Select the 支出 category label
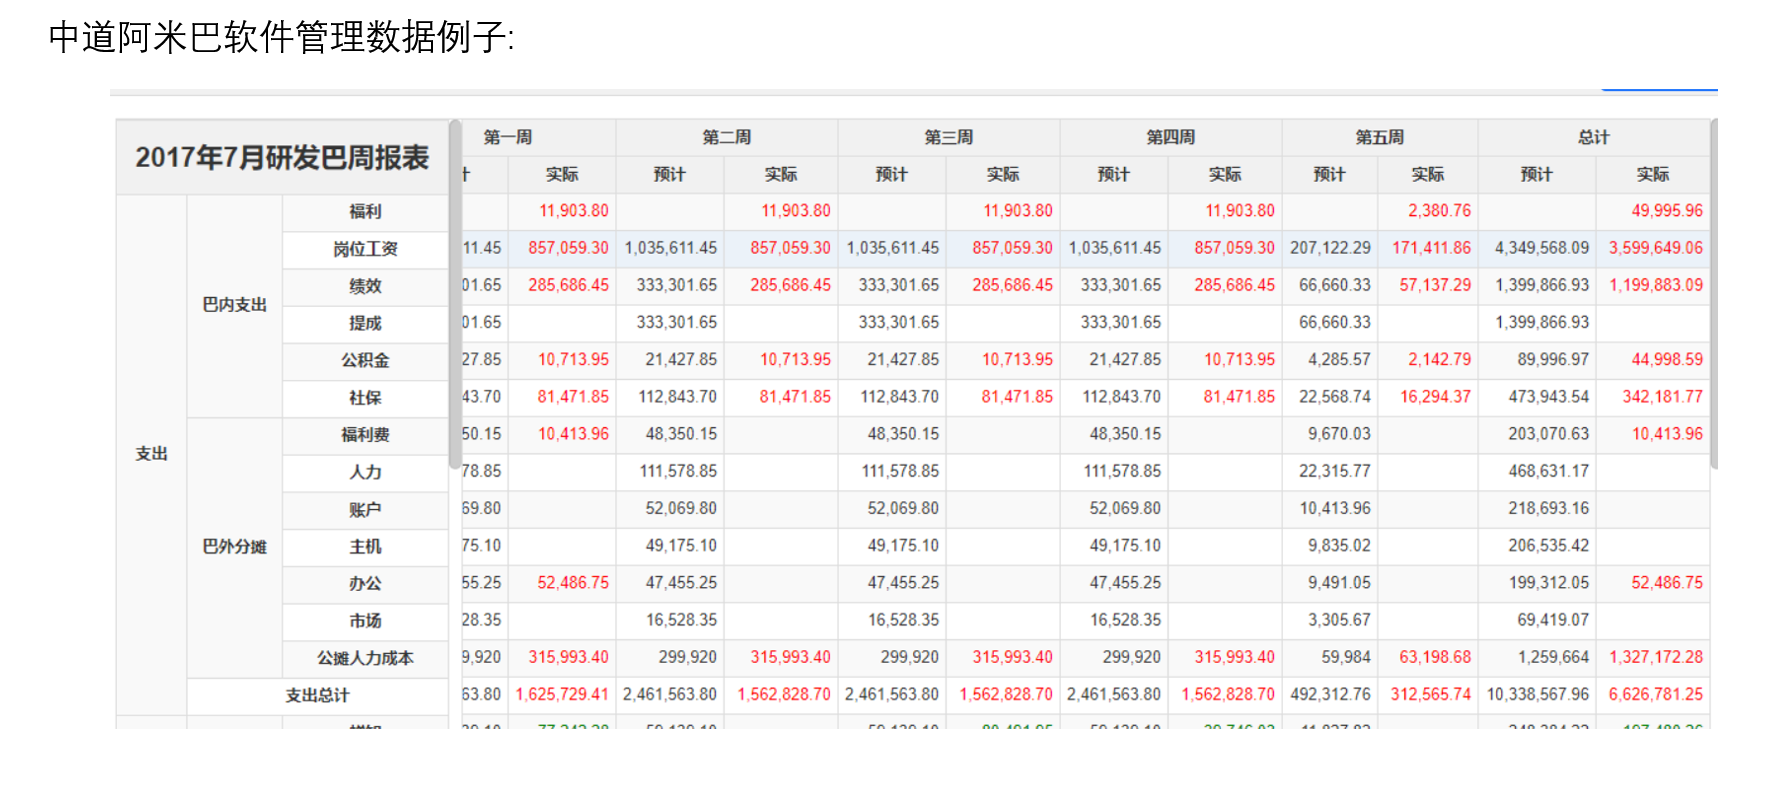The width and height of the screenshot is (1782, 801). [x=151, y=453]
